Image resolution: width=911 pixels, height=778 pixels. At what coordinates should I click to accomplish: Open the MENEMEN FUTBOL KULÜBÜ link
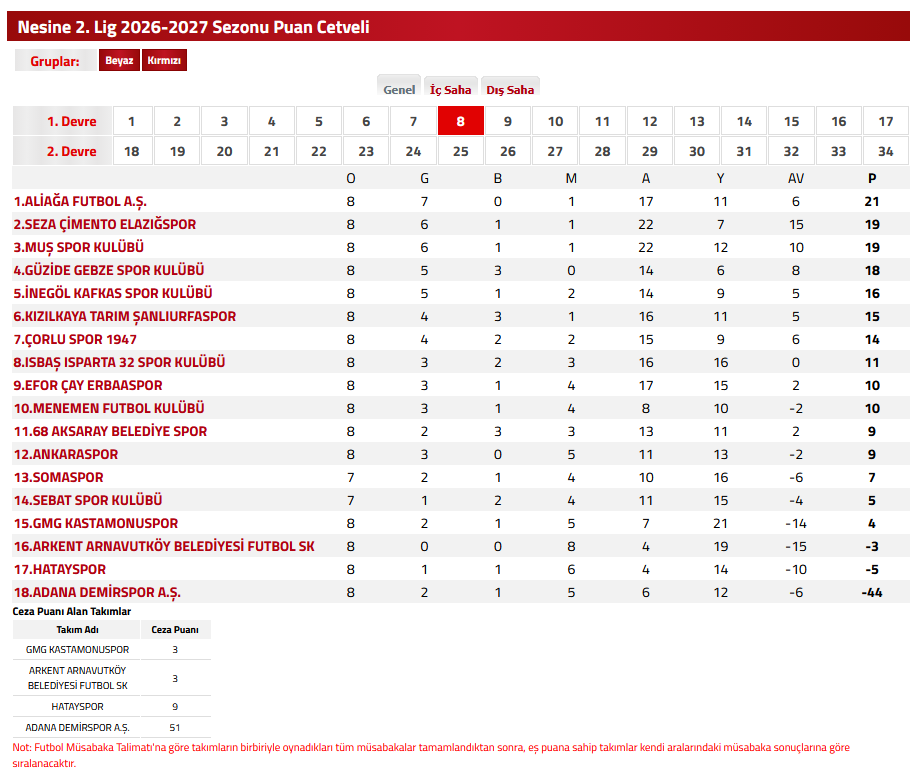109,408
